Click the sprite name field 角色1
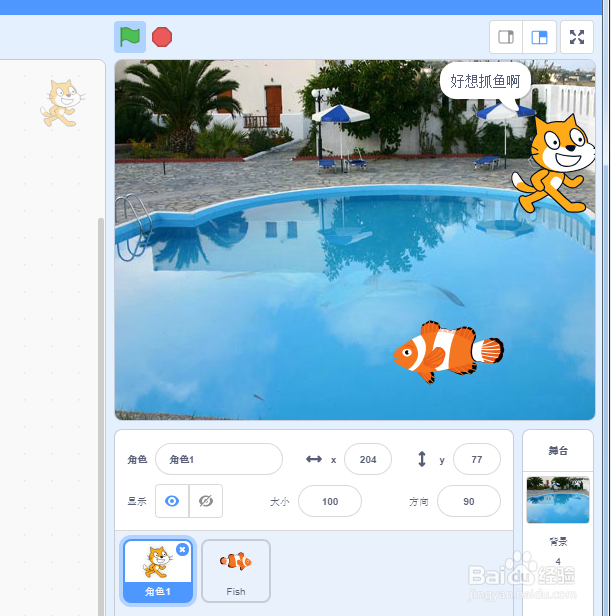 coord(219,459)
